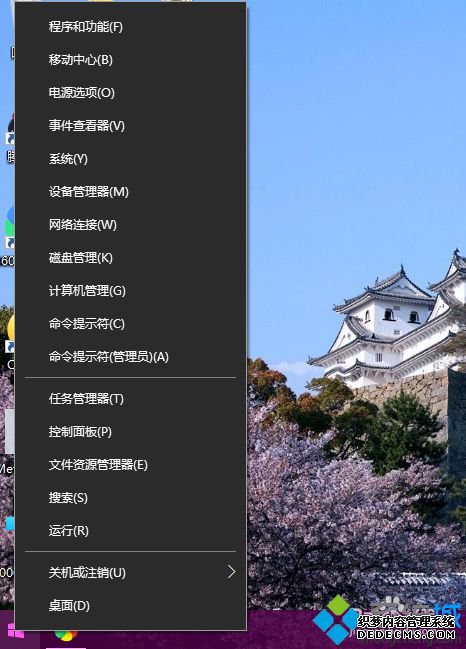Viewport: 466px width, 649px height.
Task: Select 搜索(S) menu item
Action: point(131,498)
